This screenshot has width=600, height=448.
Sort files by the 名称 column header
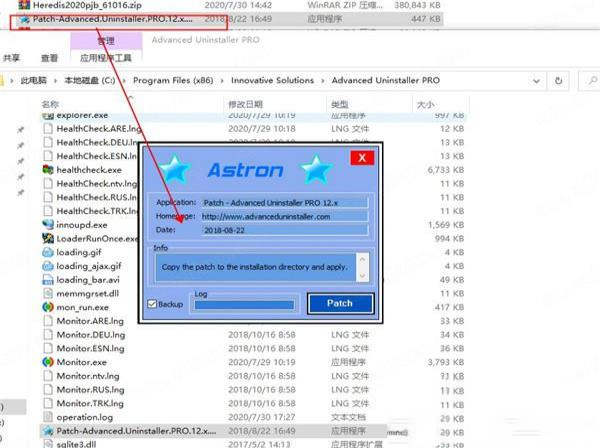[x=51, y=104]
